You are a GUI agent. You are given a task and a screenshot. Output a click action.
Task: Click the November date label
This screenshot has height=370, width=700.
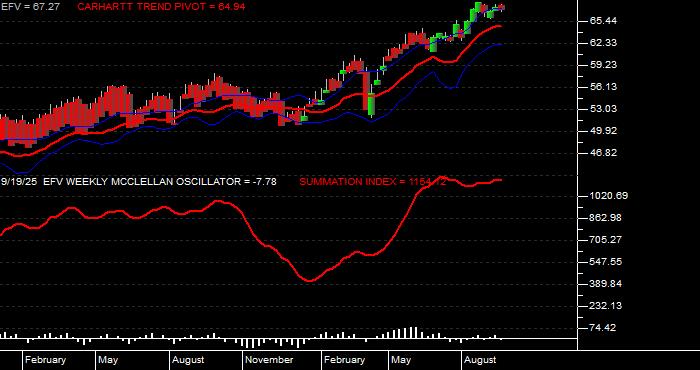[270, 360]
